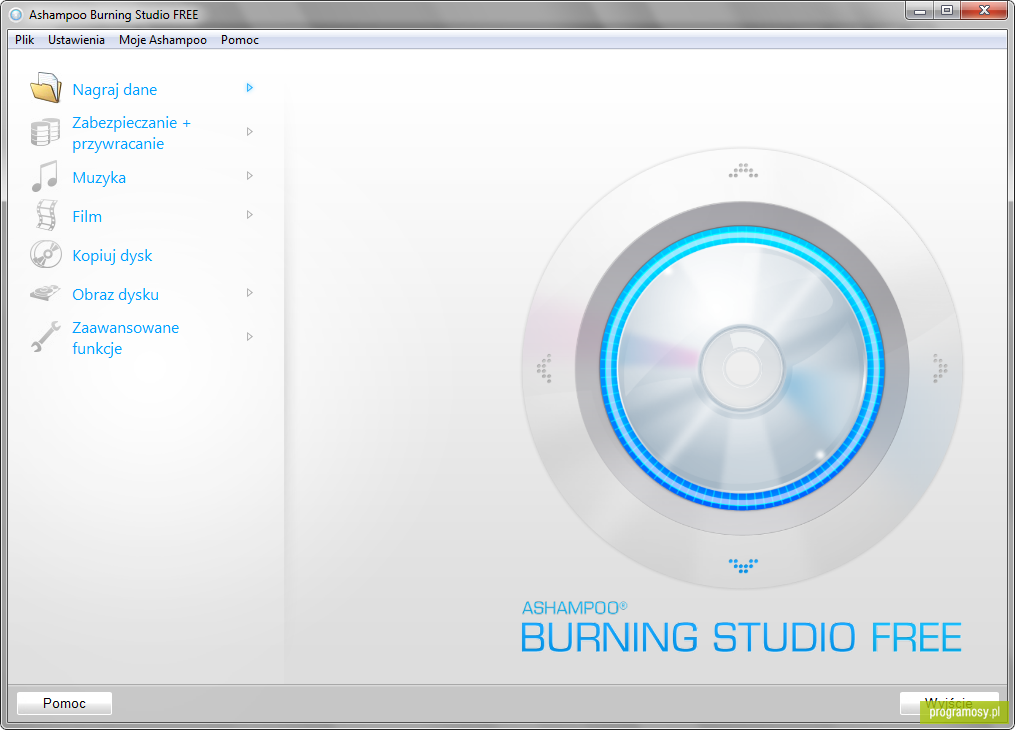Expand the Muzyka submenu arrow
The width and height of the screenshot is (1015, 730).
[249, 176]
